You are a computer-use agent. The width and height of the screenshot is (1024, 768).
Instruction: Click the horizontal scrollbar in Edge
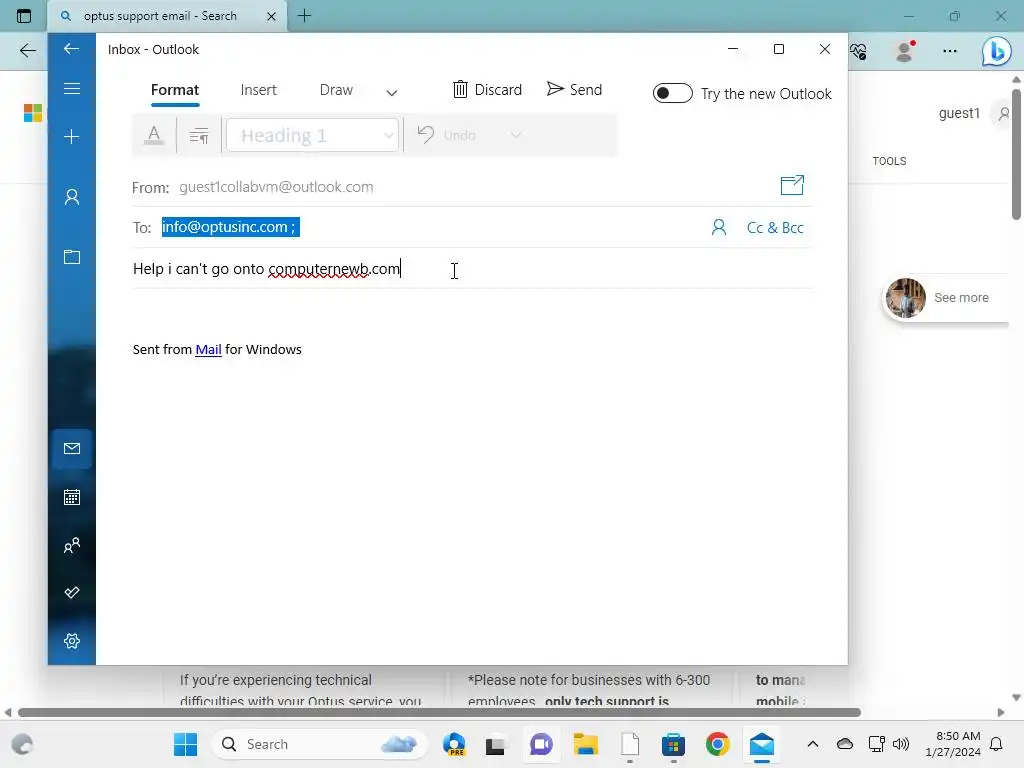(x=439, y=712)
